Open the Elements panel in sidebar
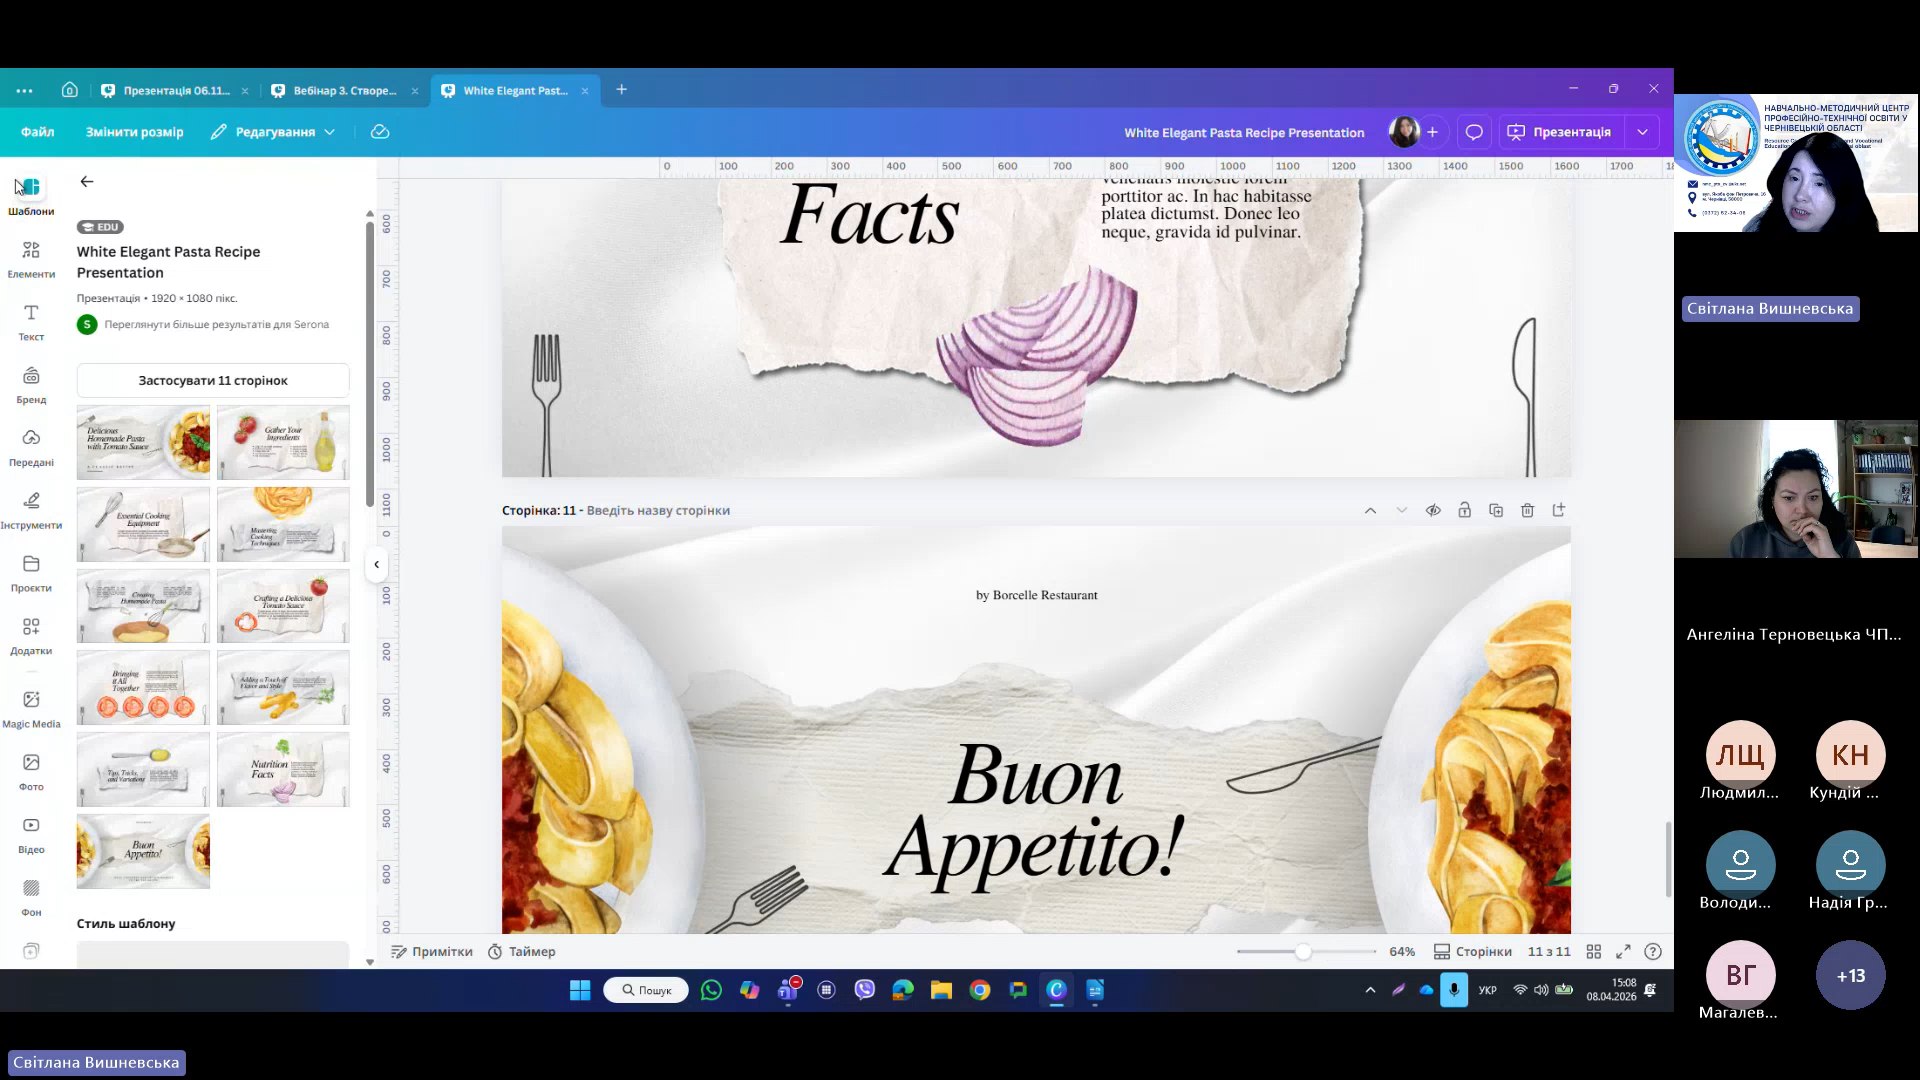1920x1080 pixels. [31, 258]
